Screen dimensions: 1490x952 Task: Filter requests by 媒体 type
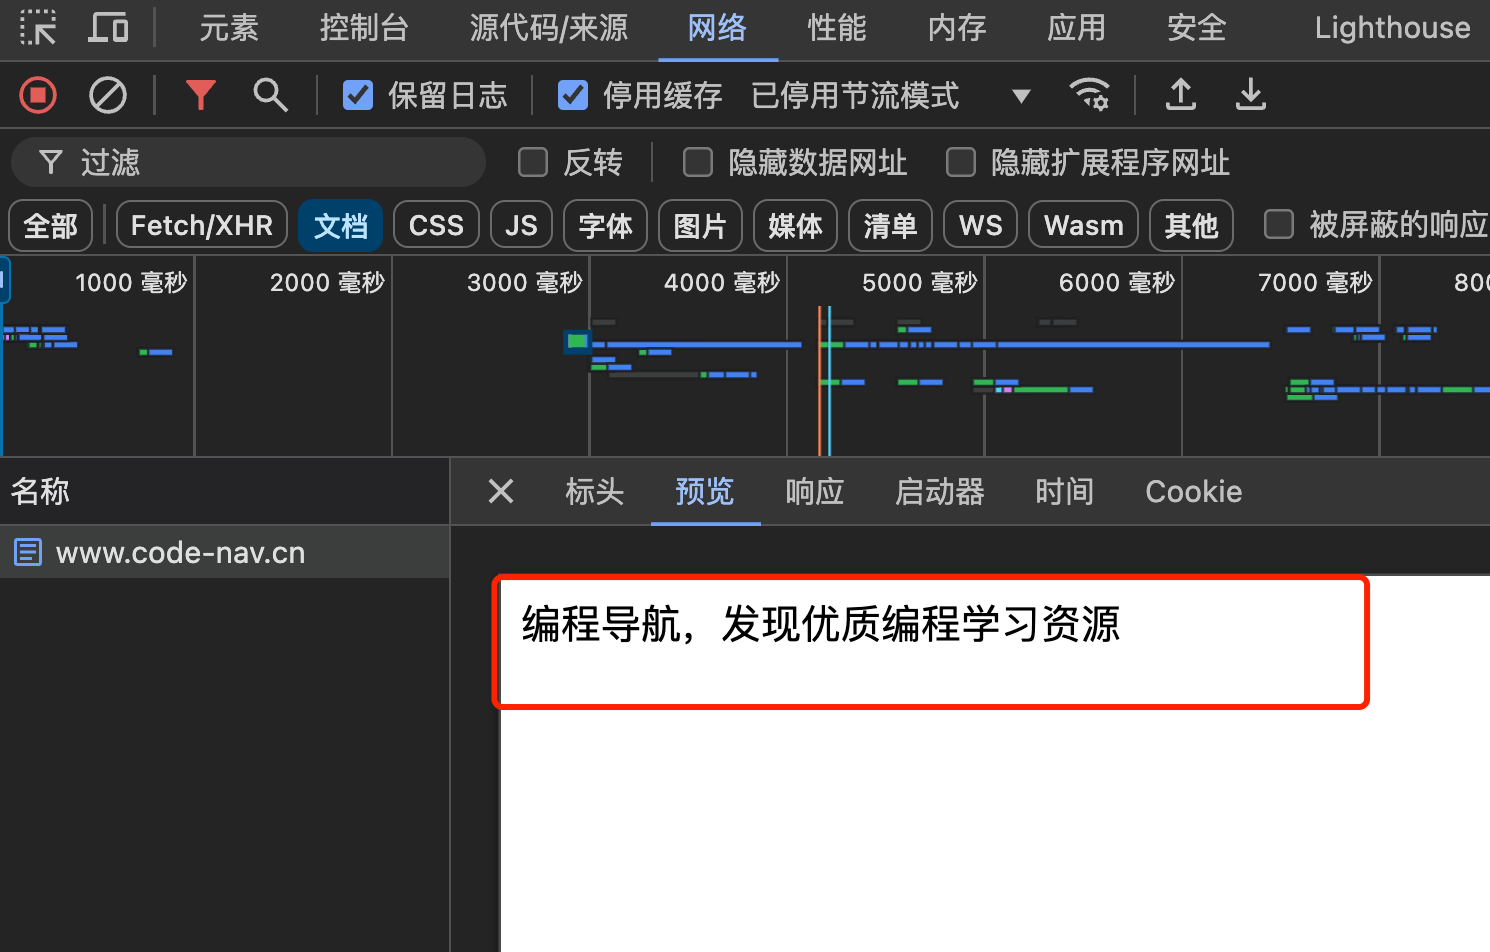pos(795,225)
